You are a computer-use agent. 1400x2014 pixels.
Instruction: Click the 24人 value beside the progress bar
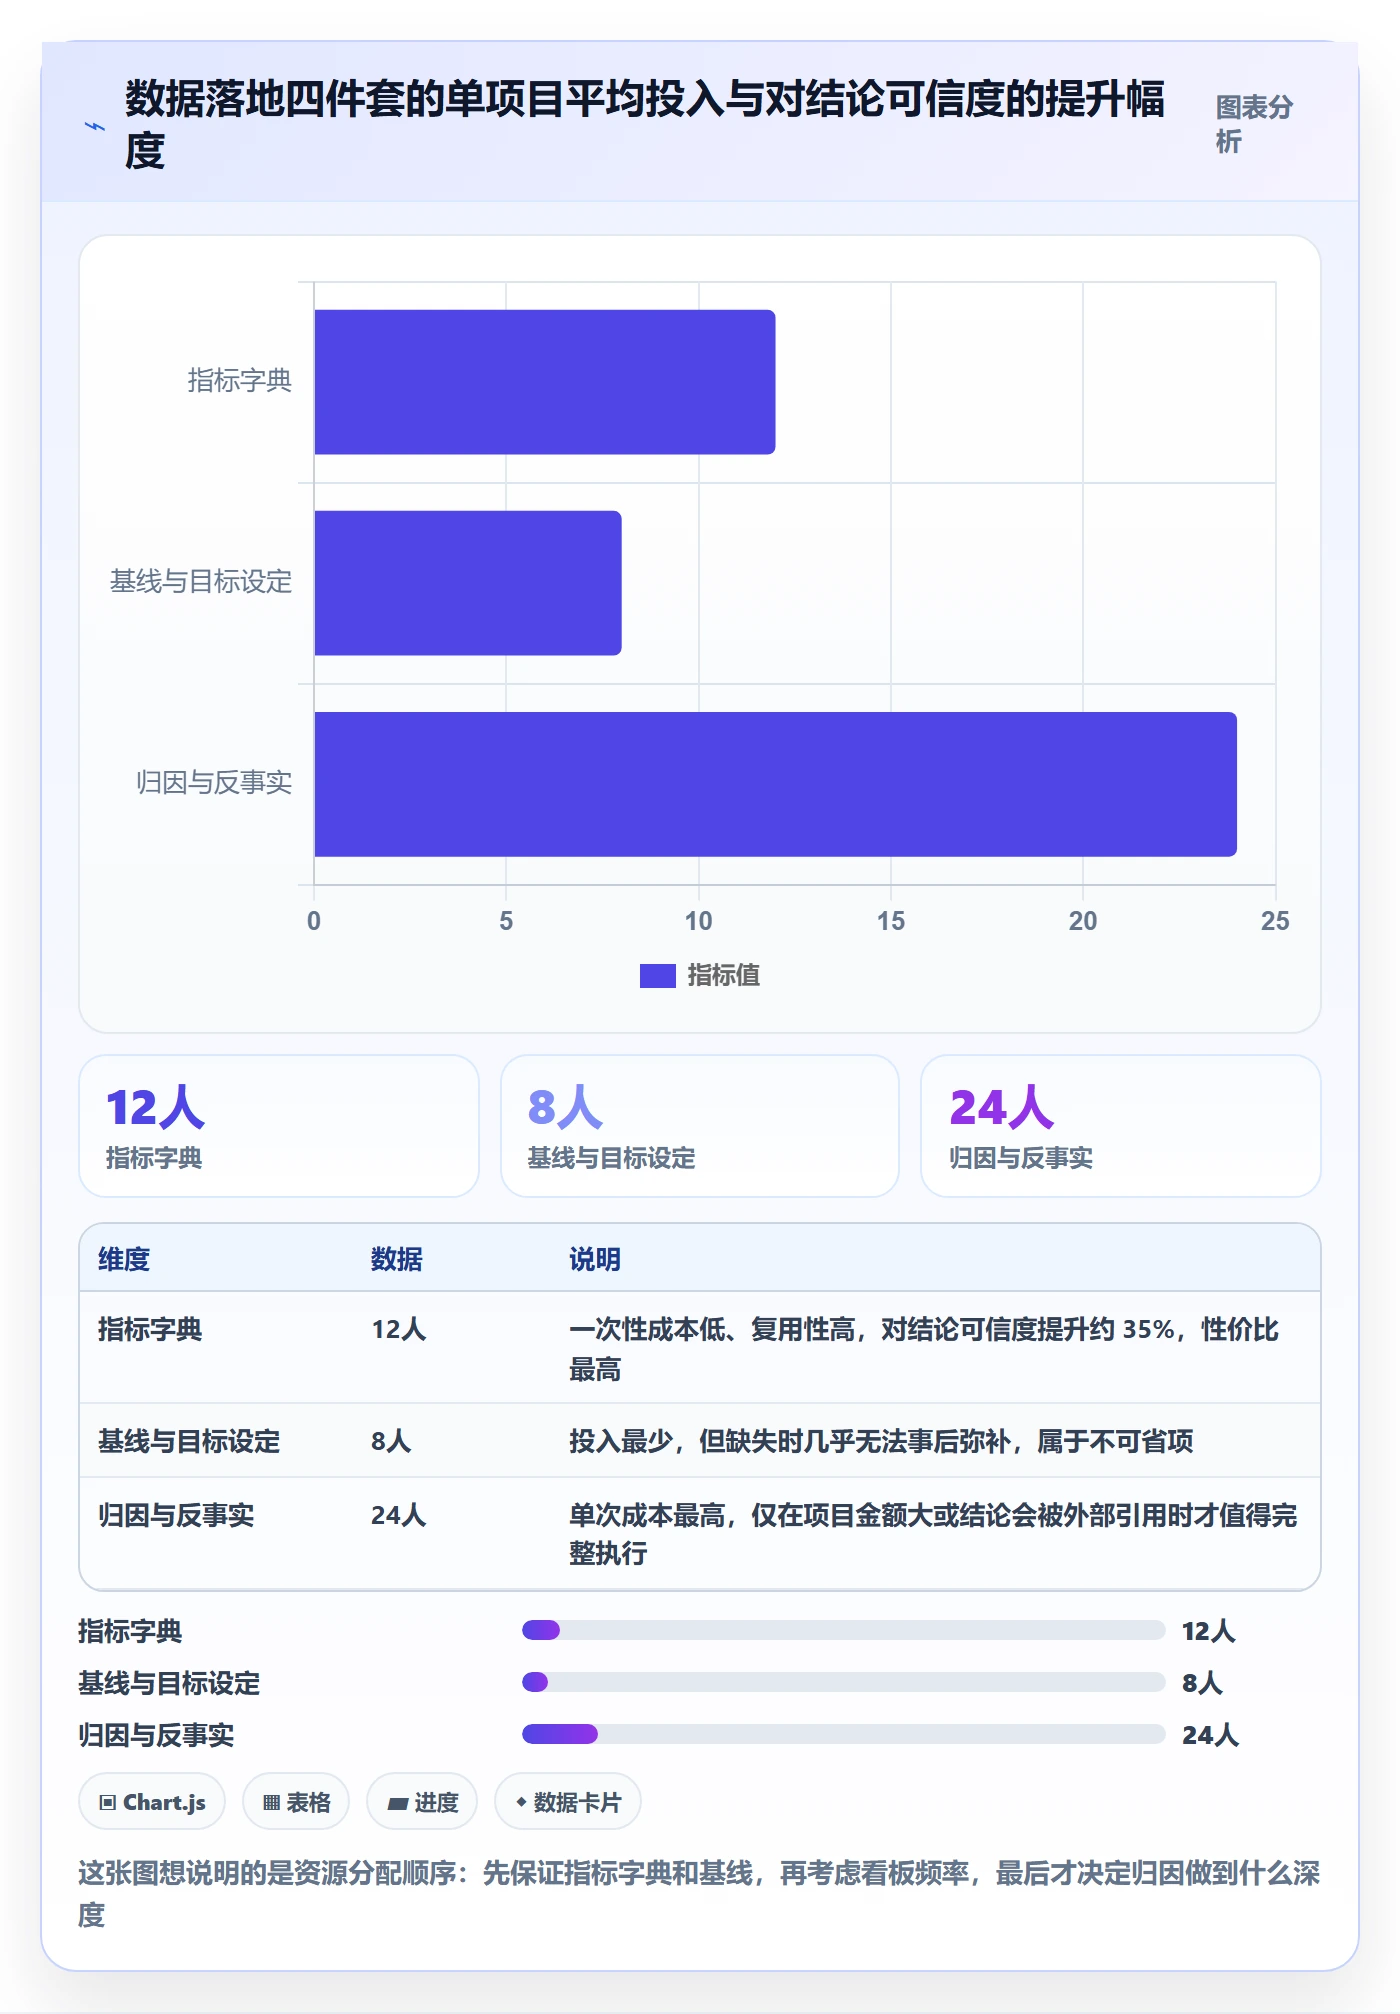[1210, 1735]
